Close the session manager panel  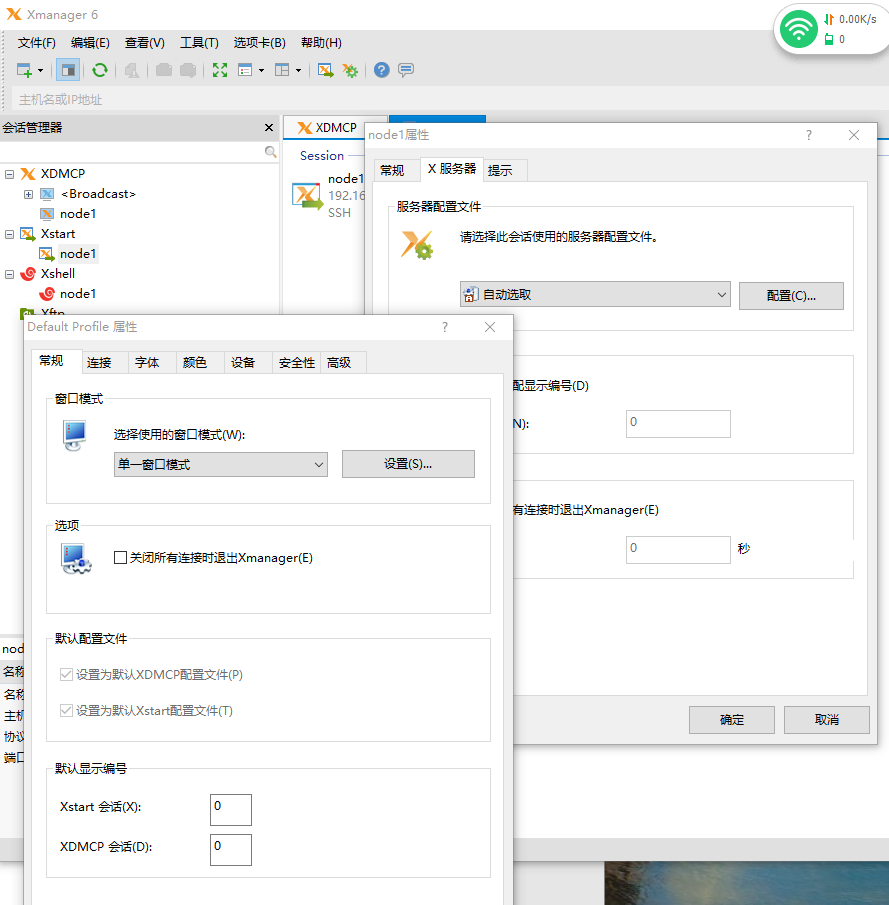[x=269, y=128]
